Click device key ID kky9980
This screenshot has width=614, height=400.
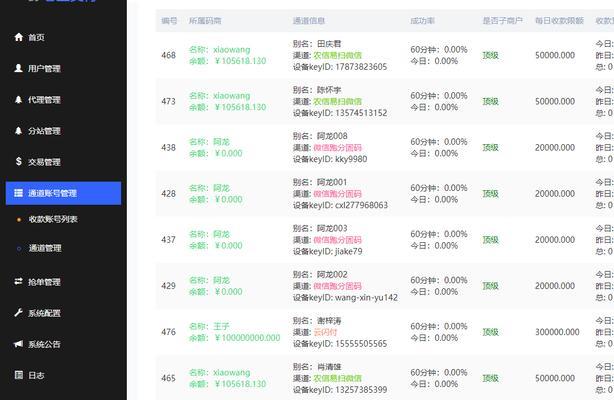tap(351, 159)
